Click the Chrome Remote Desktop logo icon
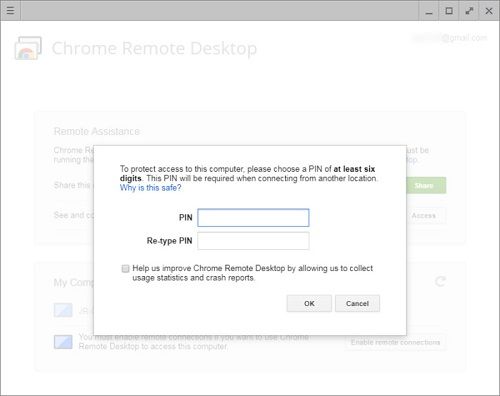 [x=28, y=48]
